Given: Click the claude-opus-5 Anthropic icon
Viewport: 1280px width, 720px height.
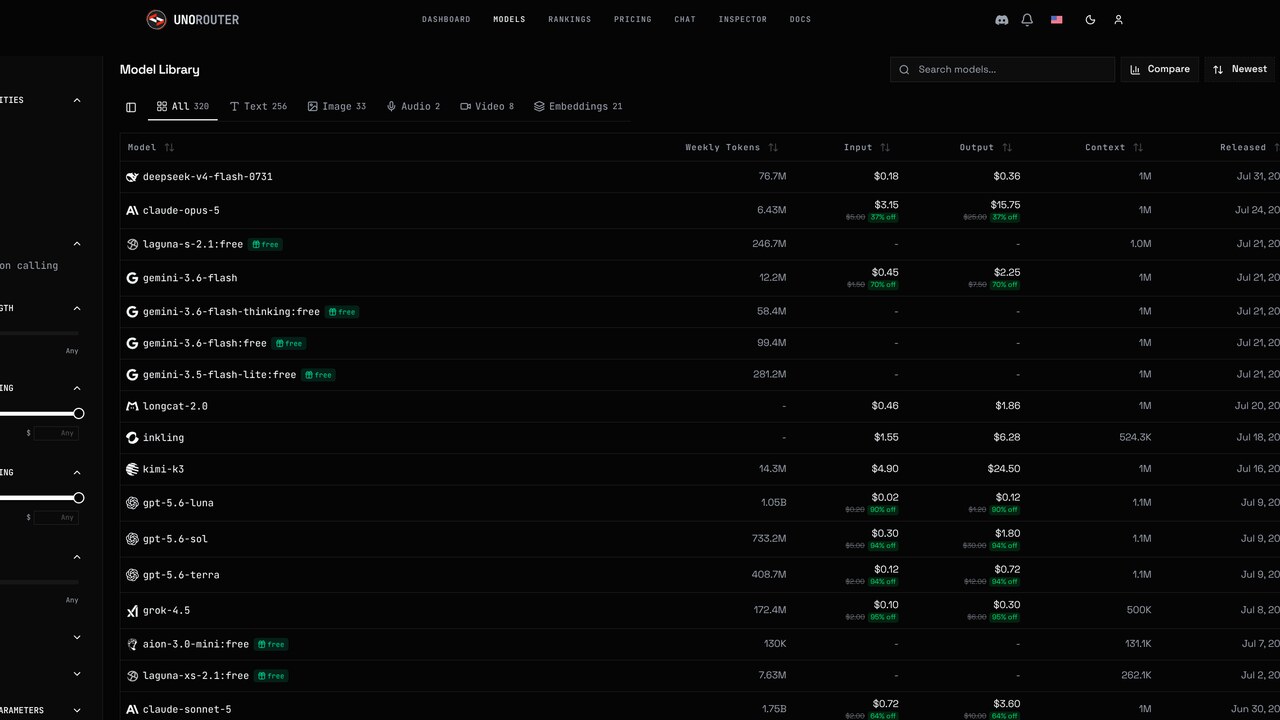Looking at the screenshot, I should [x=132, y=211].
